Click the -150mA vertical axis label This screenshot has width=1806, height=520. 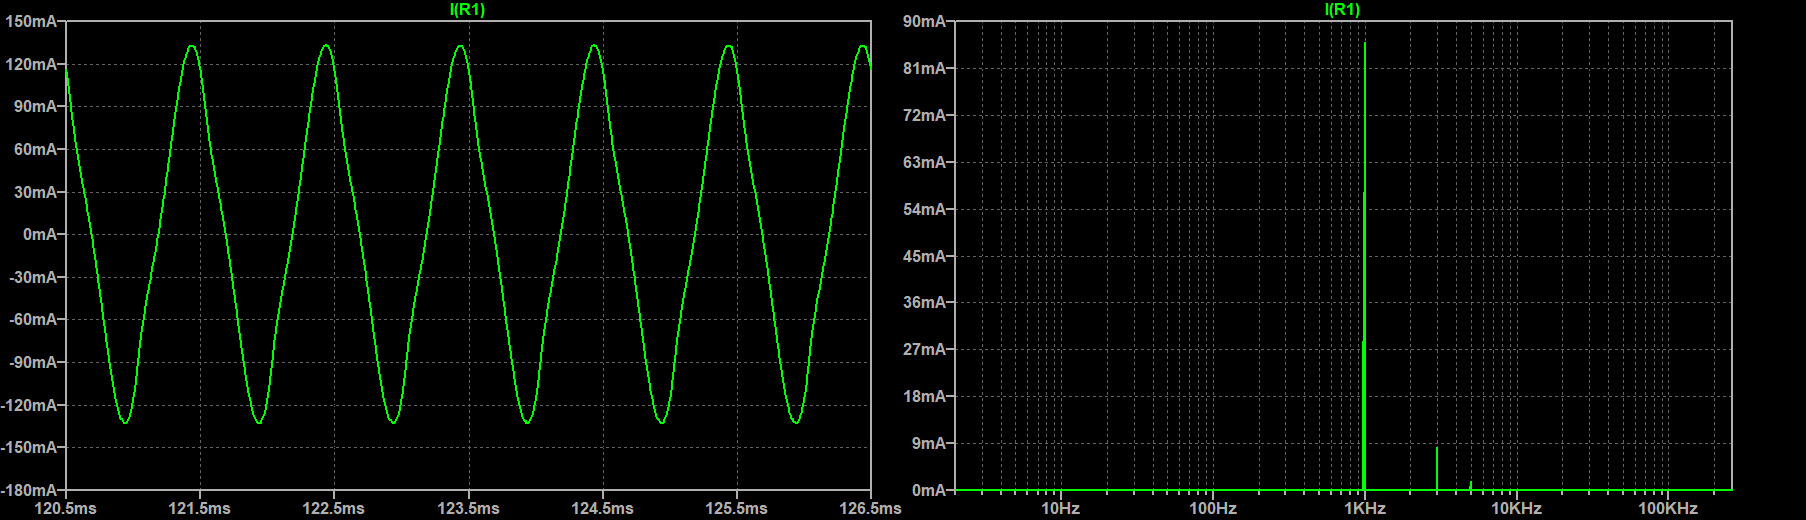click(x=30, y=447)
